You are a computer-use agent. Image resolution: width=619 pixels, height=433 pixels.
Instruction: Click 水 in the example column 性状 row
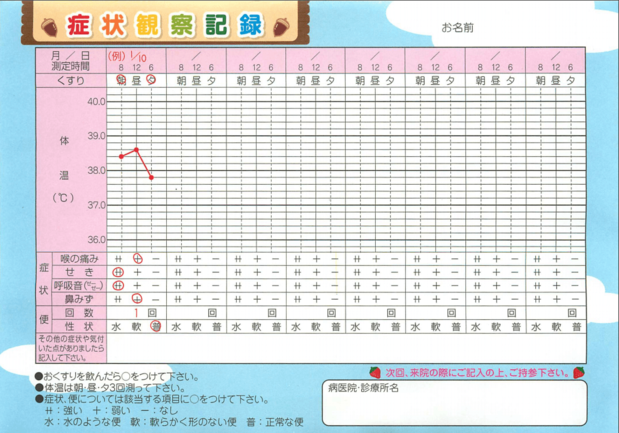coord(116,327)
